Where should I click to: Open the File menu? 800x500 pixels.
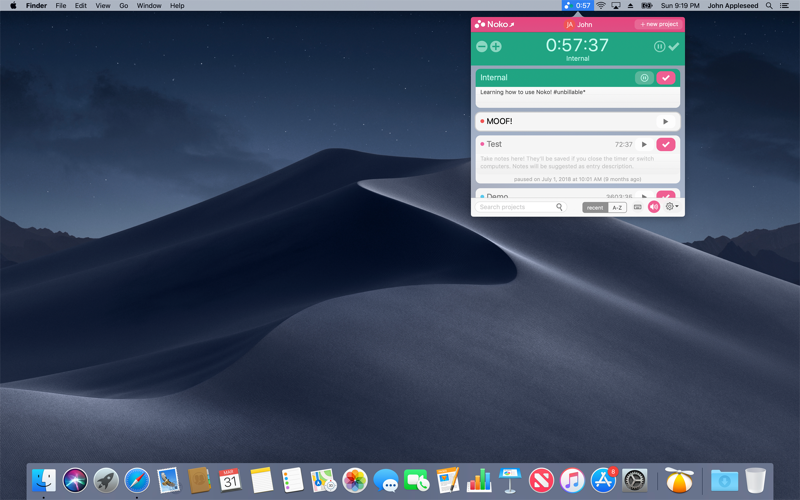(61, 6)
